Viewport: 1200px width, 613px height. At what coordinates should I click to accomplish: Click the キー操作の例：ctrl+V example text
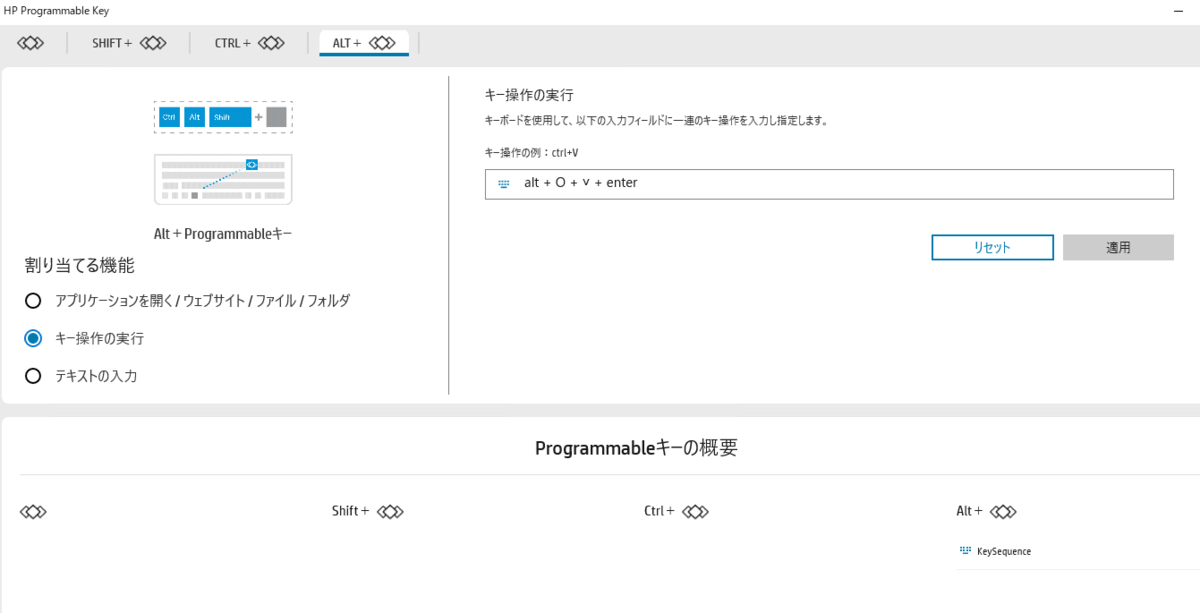(x=532, y=153)
